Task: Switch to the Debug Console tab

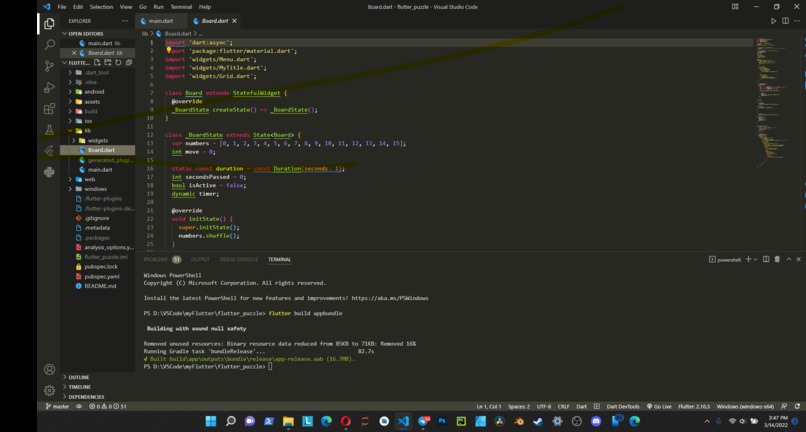Action: point(239,259)
